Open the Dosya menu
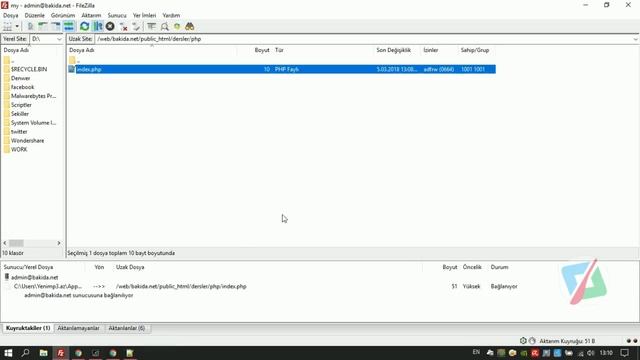This screenshot has height=360, width=640. (11, 15)
